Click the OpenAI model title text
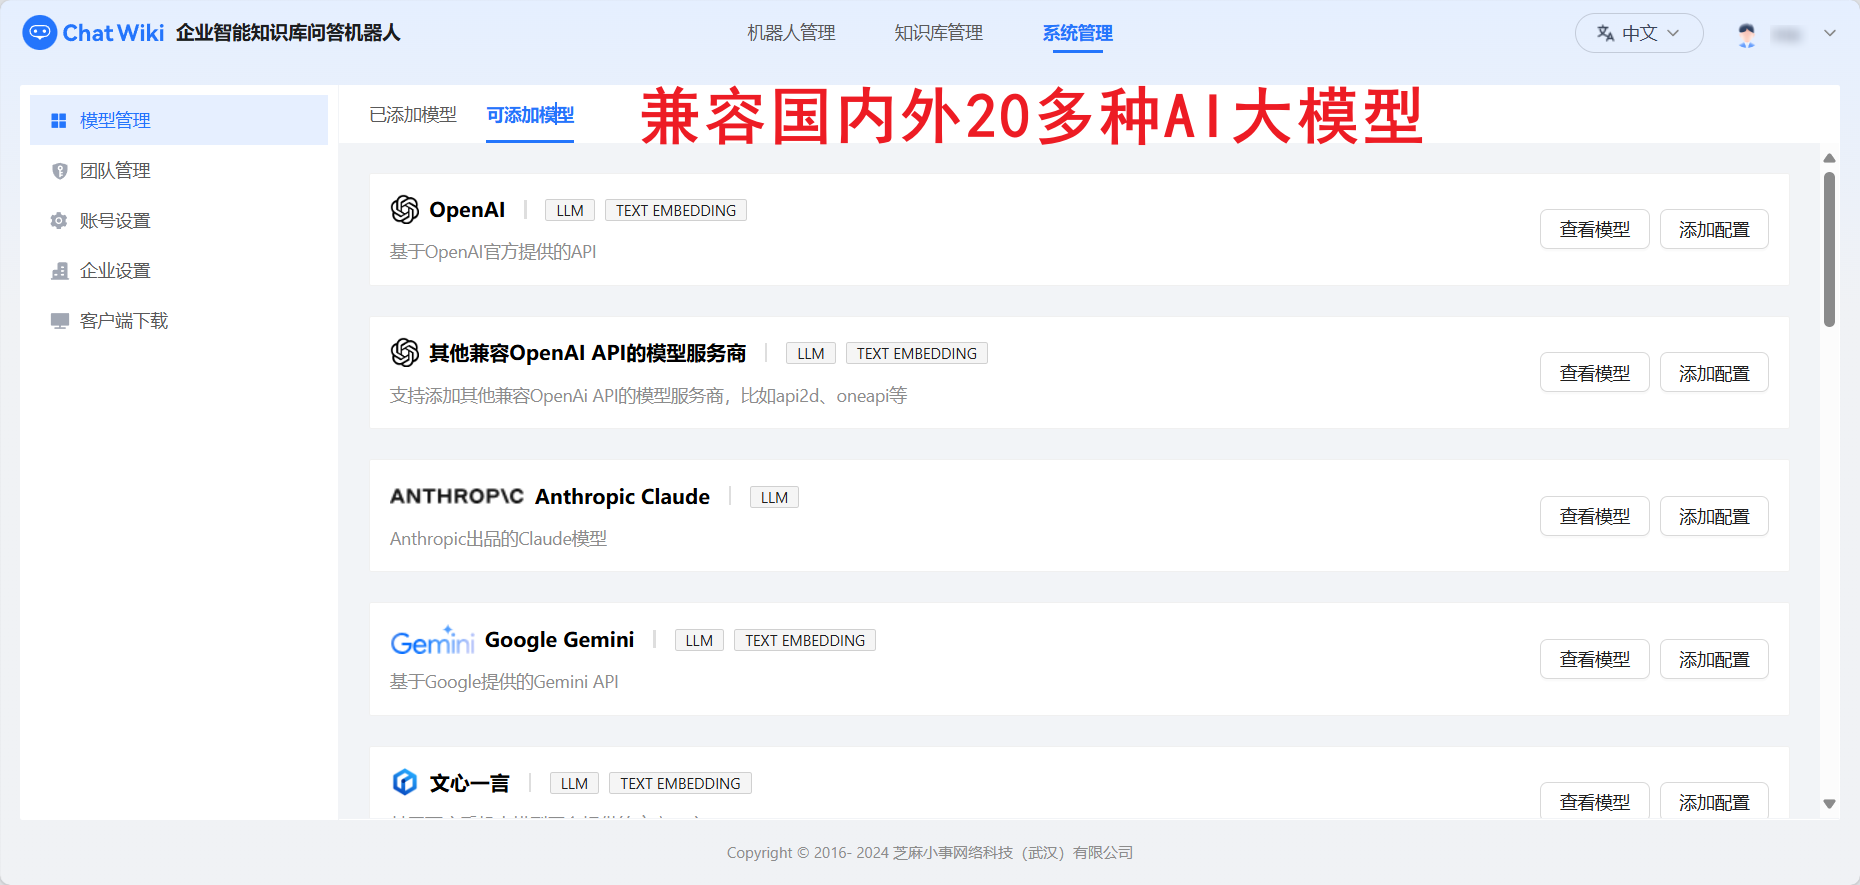Image resolution: width=1860 pixels, height=885 pixels. (x=467, y=210)
